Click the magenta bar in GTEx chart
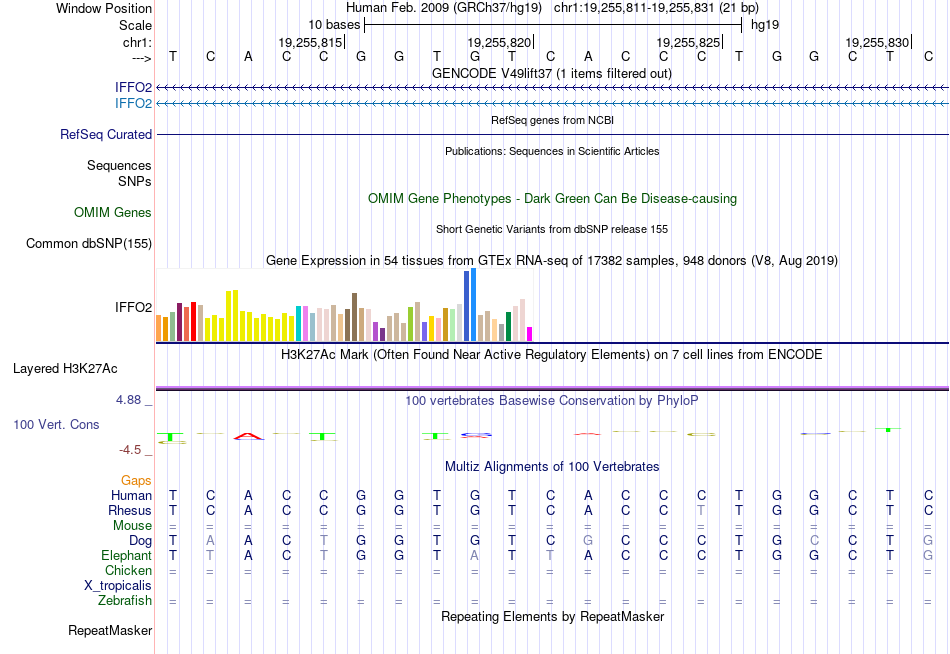This screenshot has width=950, height=654. point(530,334)
